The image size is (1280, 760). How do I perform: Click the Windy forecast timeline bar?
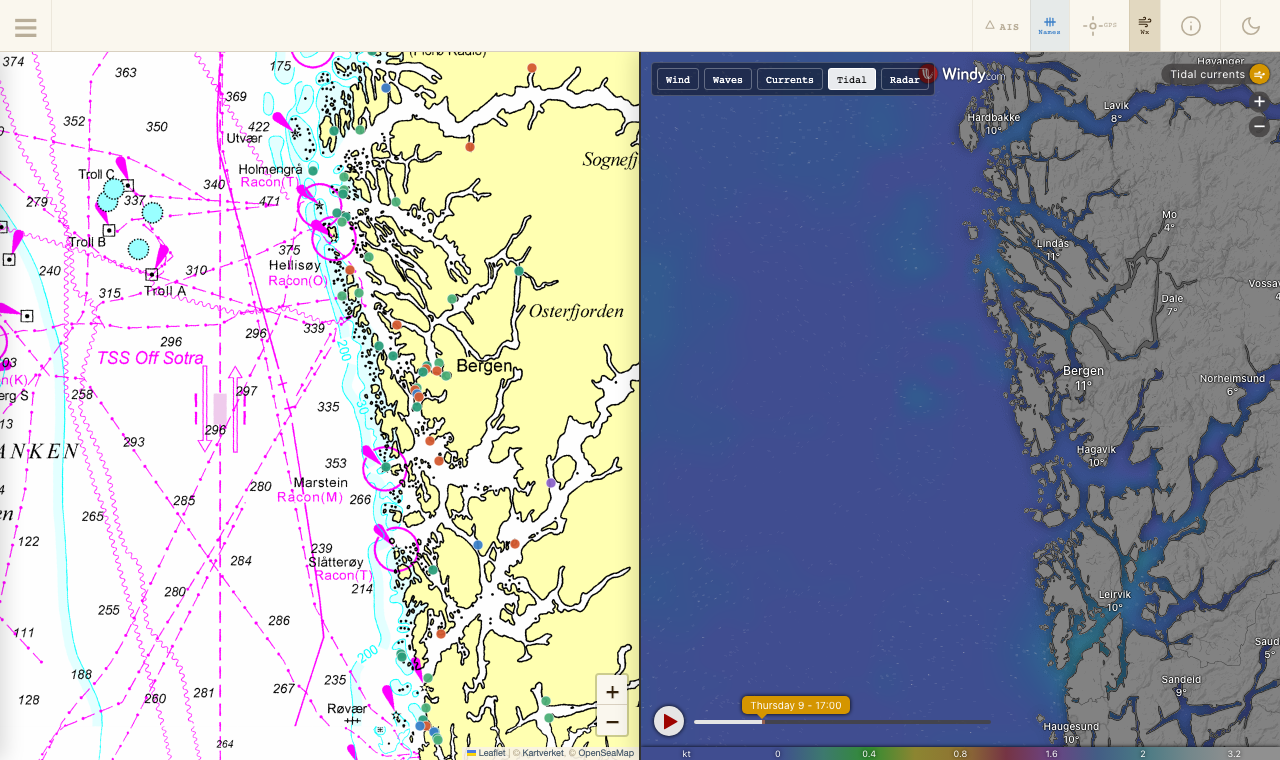click(843, 722)
